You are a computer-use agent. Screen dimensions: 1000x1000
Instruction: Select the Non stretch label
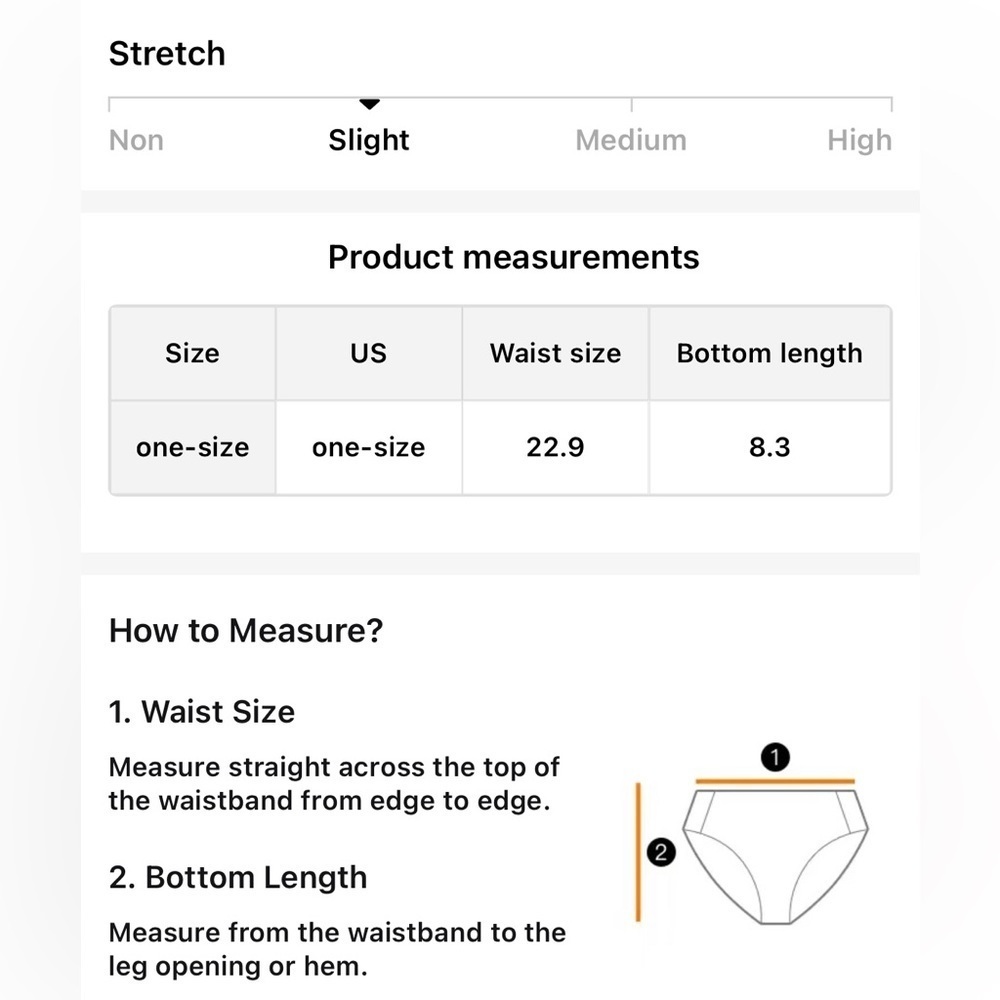136,140
